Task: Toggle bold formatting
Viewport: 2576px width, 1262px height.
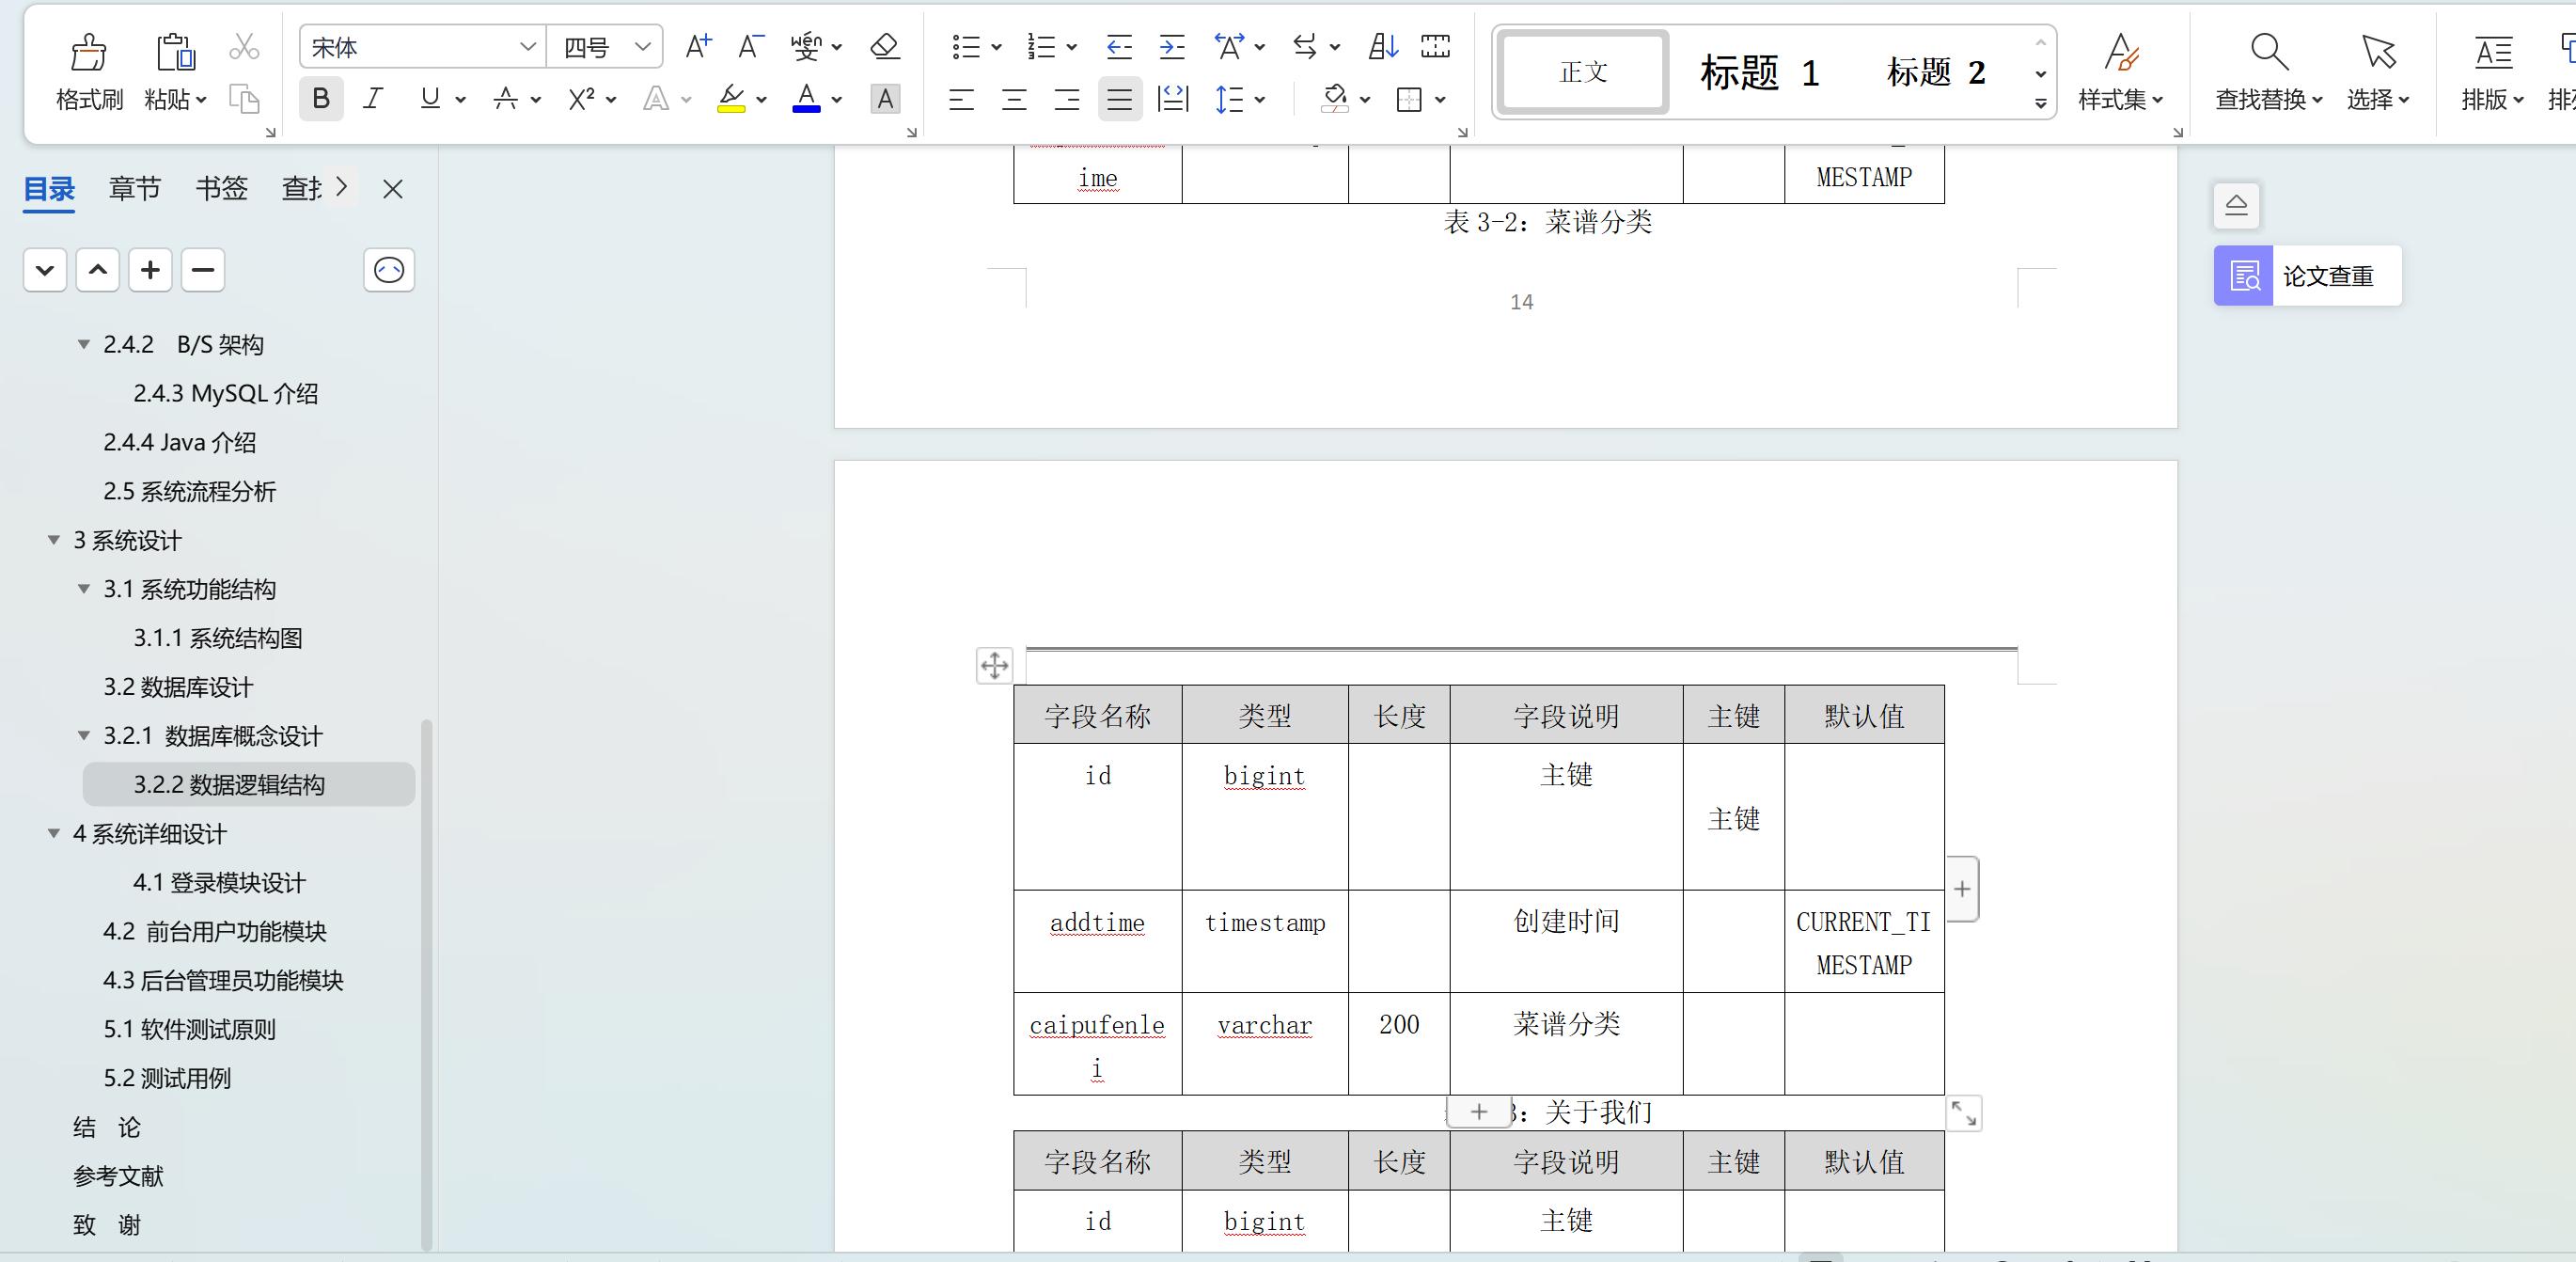Action: (321, 99)
